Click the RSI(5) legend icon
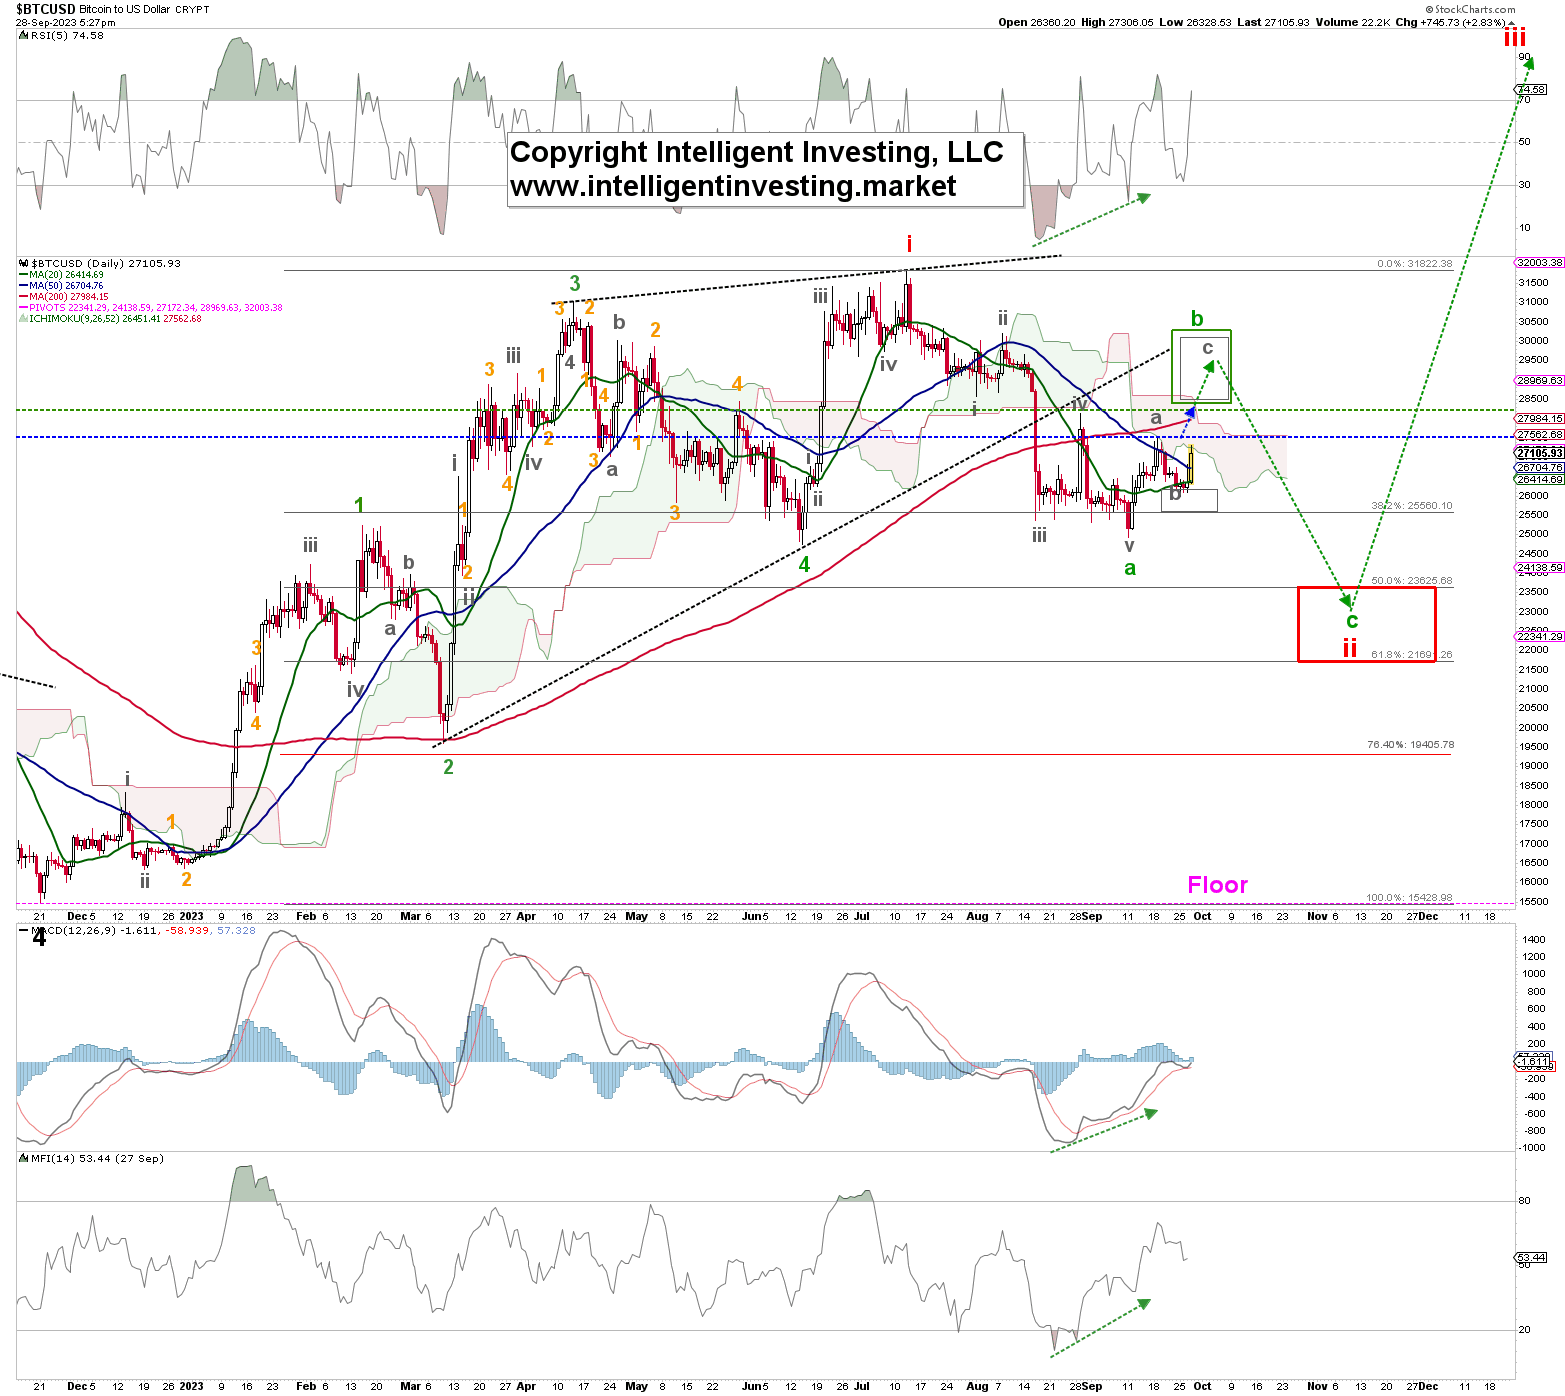 click(x=24, y=35)
